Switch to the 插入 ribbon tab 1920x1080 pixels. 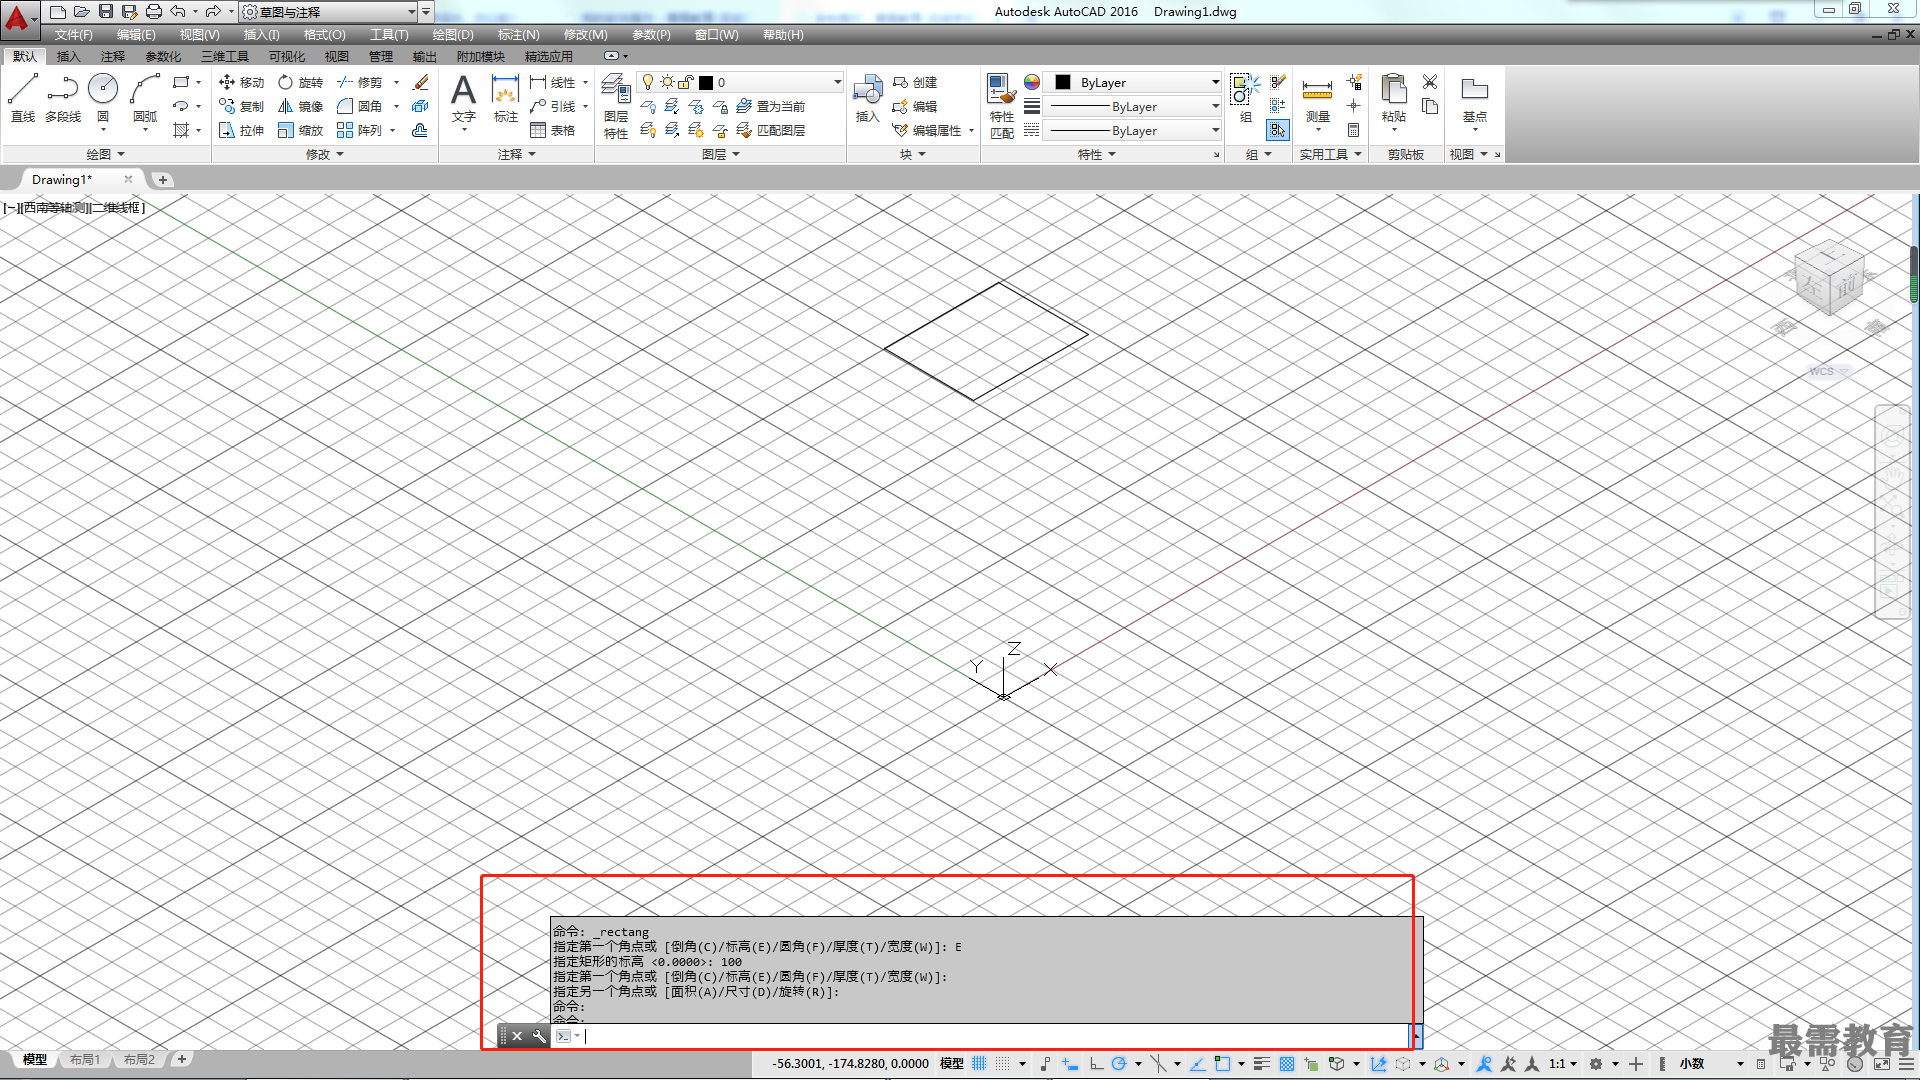click(x=68, y=56)
